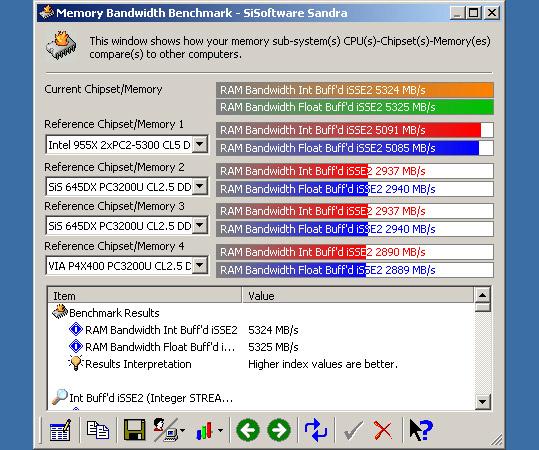Click the Value column header
This screenshot has width=539, height=450.
[358, 296]
